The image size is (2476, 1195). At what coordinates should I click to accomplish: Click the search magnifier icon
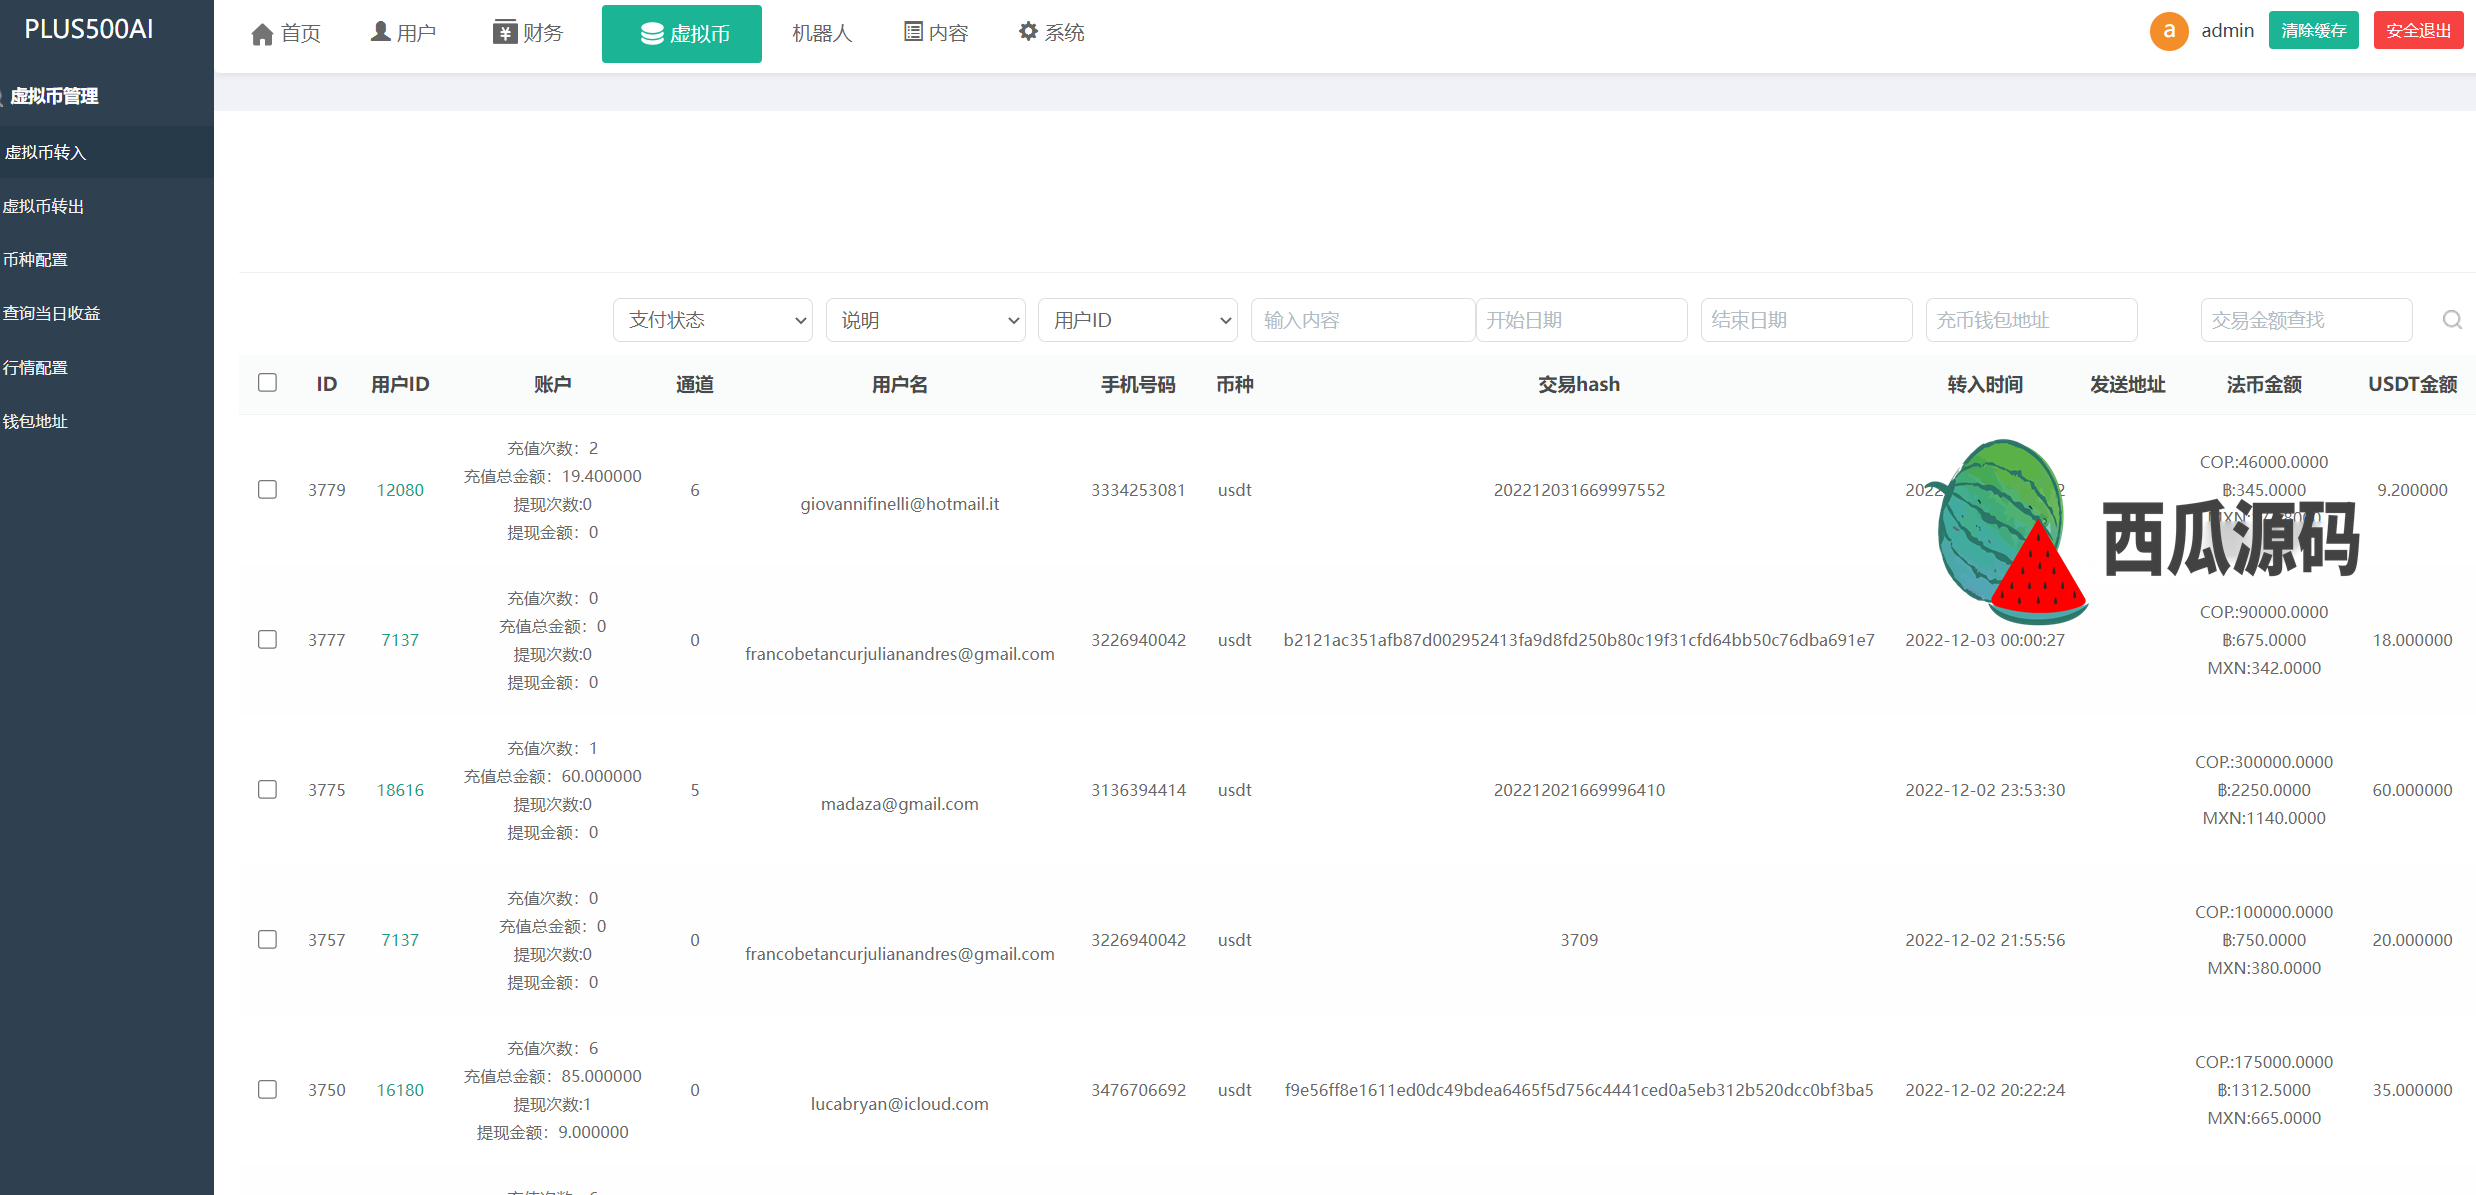pos(2452,320)
